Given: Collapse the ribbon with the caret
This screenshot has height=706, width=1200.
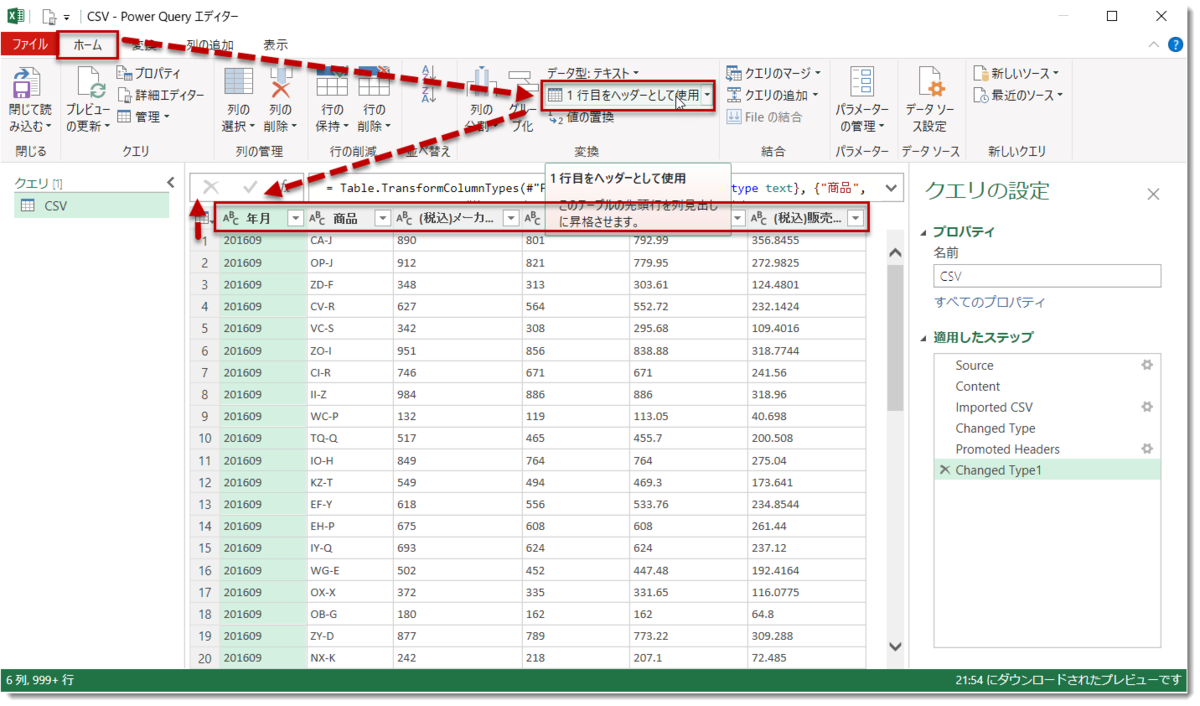Looking at the screenshot, I should 1154,45.
